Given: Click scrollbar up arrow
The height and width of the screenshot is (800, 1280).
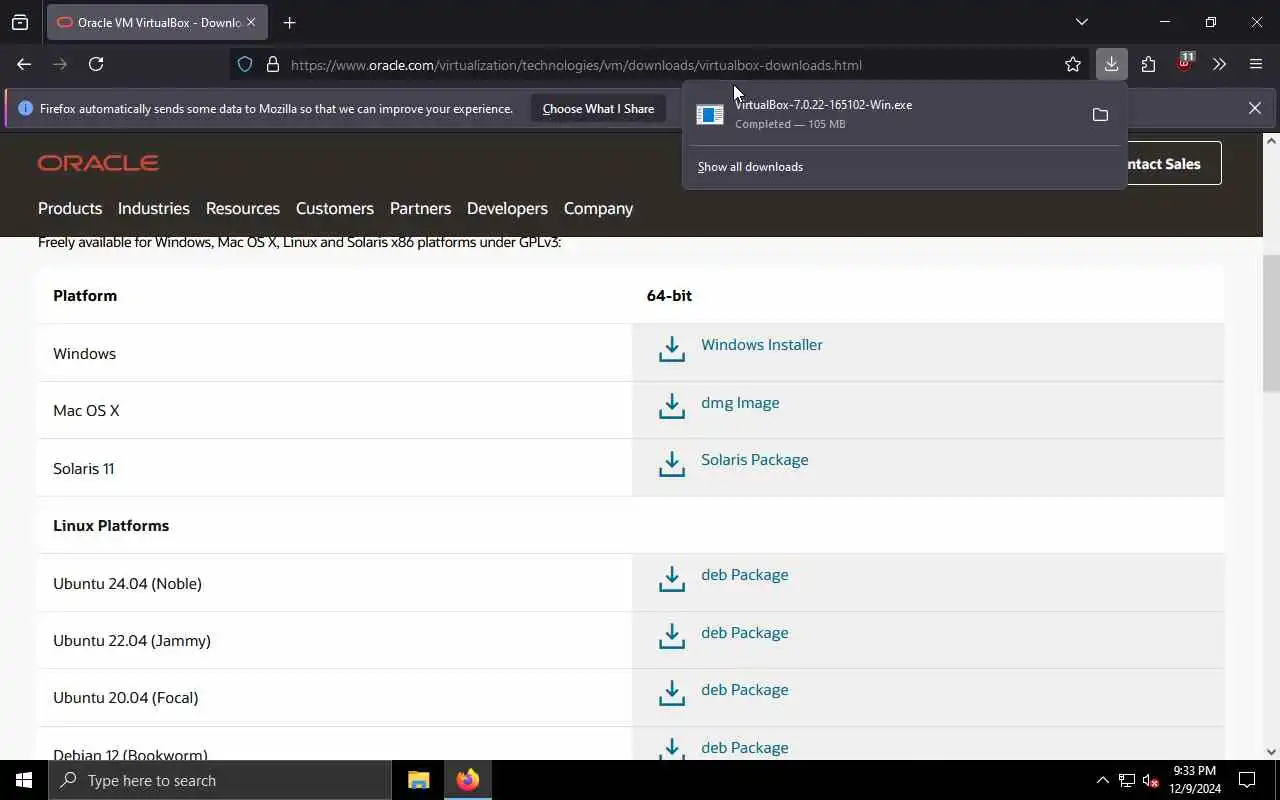Looking at the screenshot, I should pyautogui.click(x=1271, y=141).
